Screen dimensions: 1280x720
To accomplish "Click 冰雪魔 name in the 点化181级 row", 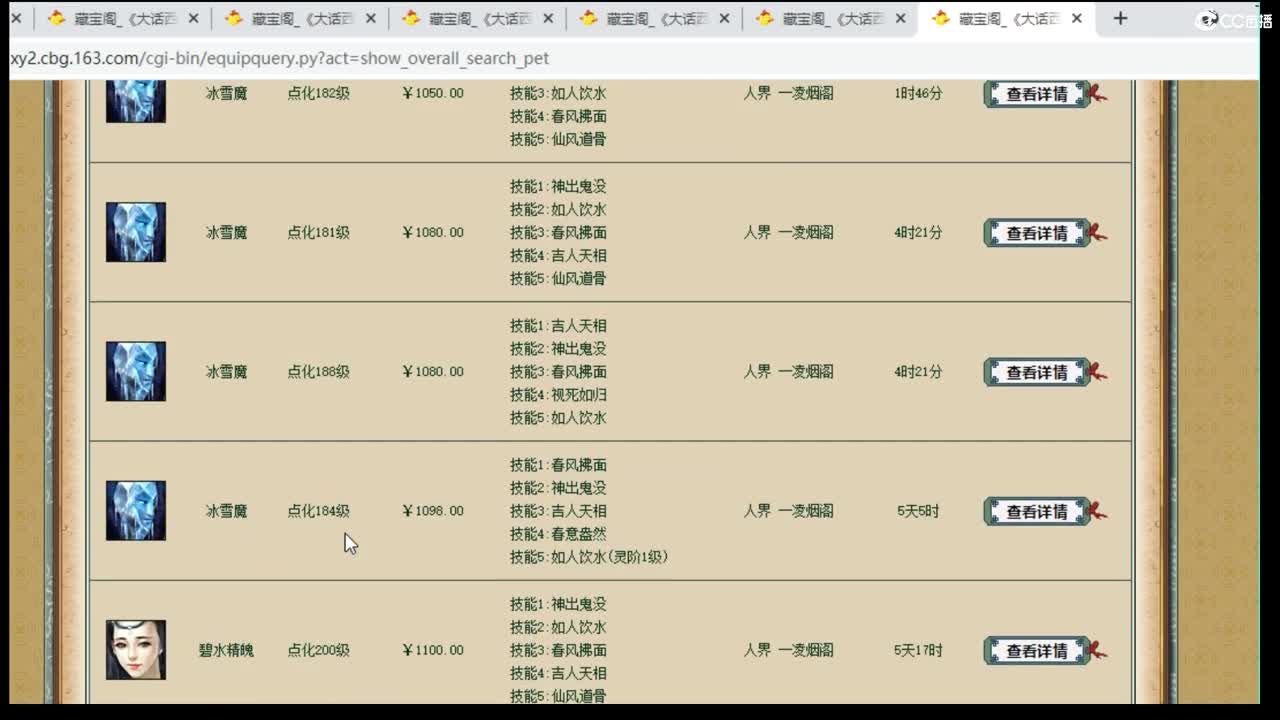I will tap(226, 232).
